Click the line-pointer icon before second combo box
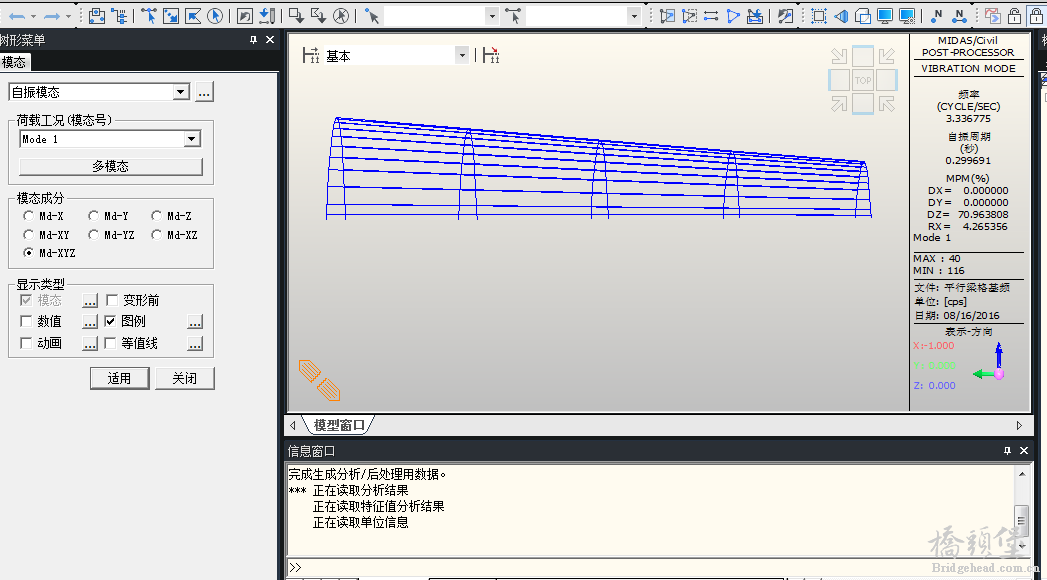 coord(513,16)
